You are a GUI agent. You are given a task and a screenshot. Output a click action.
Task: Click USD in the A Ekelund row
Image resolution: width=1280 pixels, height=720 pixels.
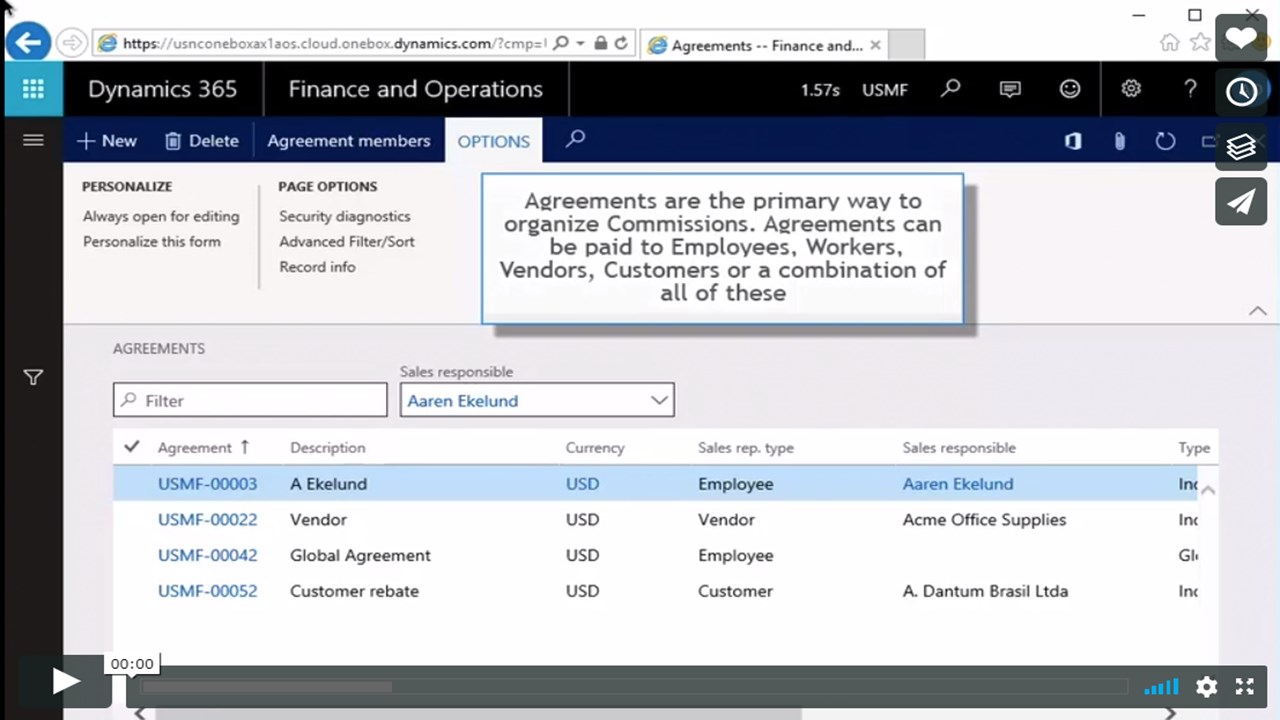583,484
